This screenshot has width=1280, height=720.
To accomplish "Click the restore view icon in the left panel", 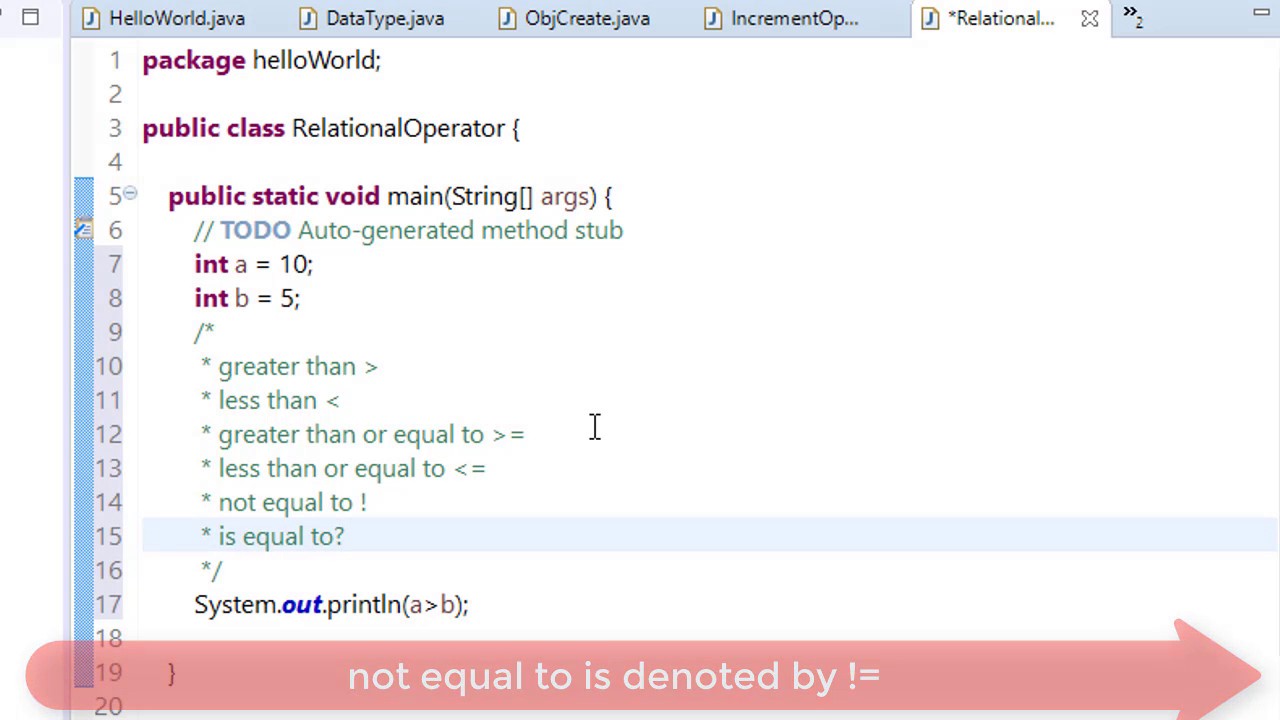I will pos(30,17).
